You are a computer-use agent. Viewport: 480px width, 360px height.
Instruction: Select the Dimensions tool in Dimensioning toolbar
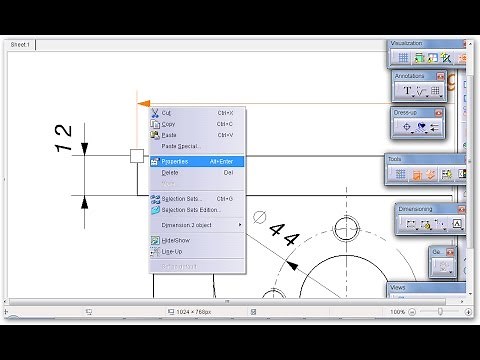(411, 224)
